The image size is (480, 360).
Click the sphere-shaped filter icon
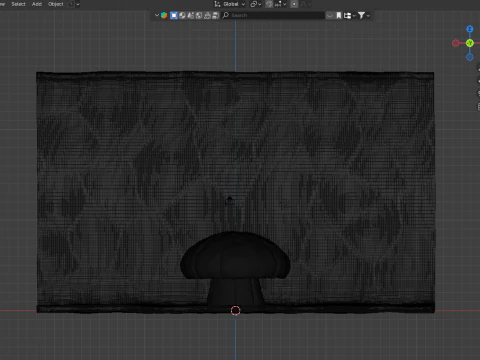tap(182, 15)
